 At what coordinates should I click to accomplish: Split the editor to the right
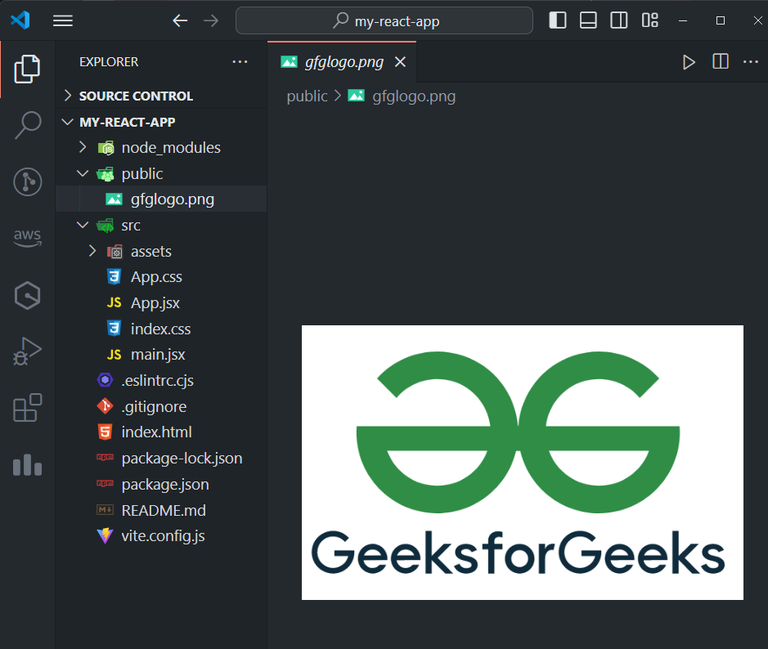tap(720, 62)
